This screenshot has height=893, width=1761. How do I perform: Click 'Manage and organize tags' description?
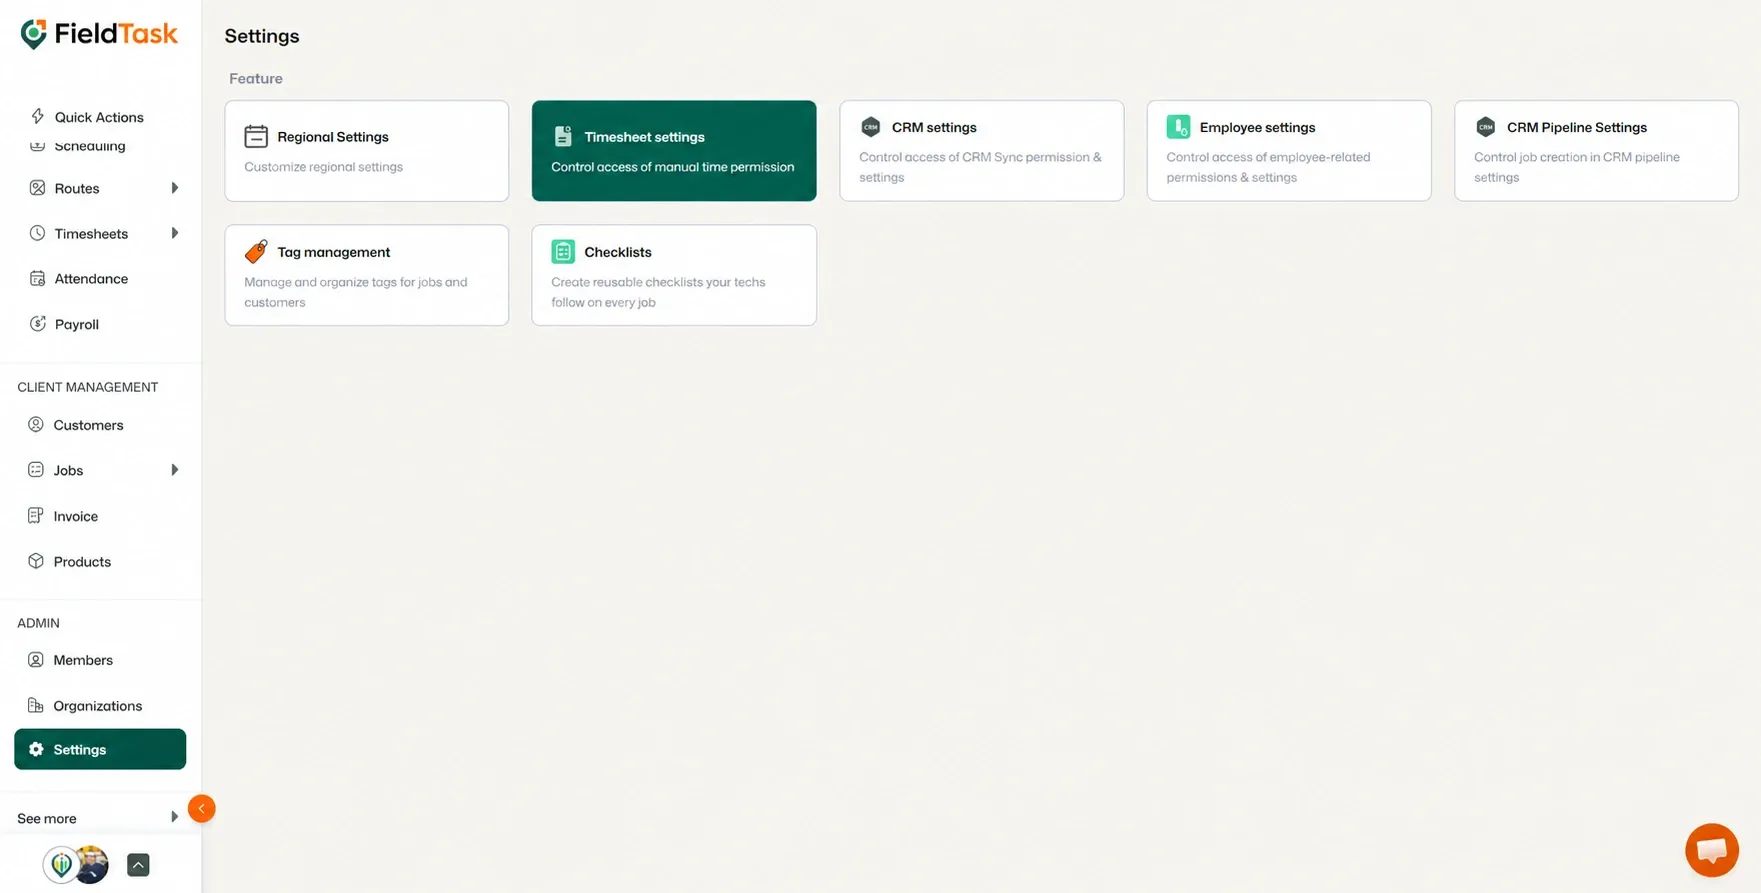pos(355,292)
